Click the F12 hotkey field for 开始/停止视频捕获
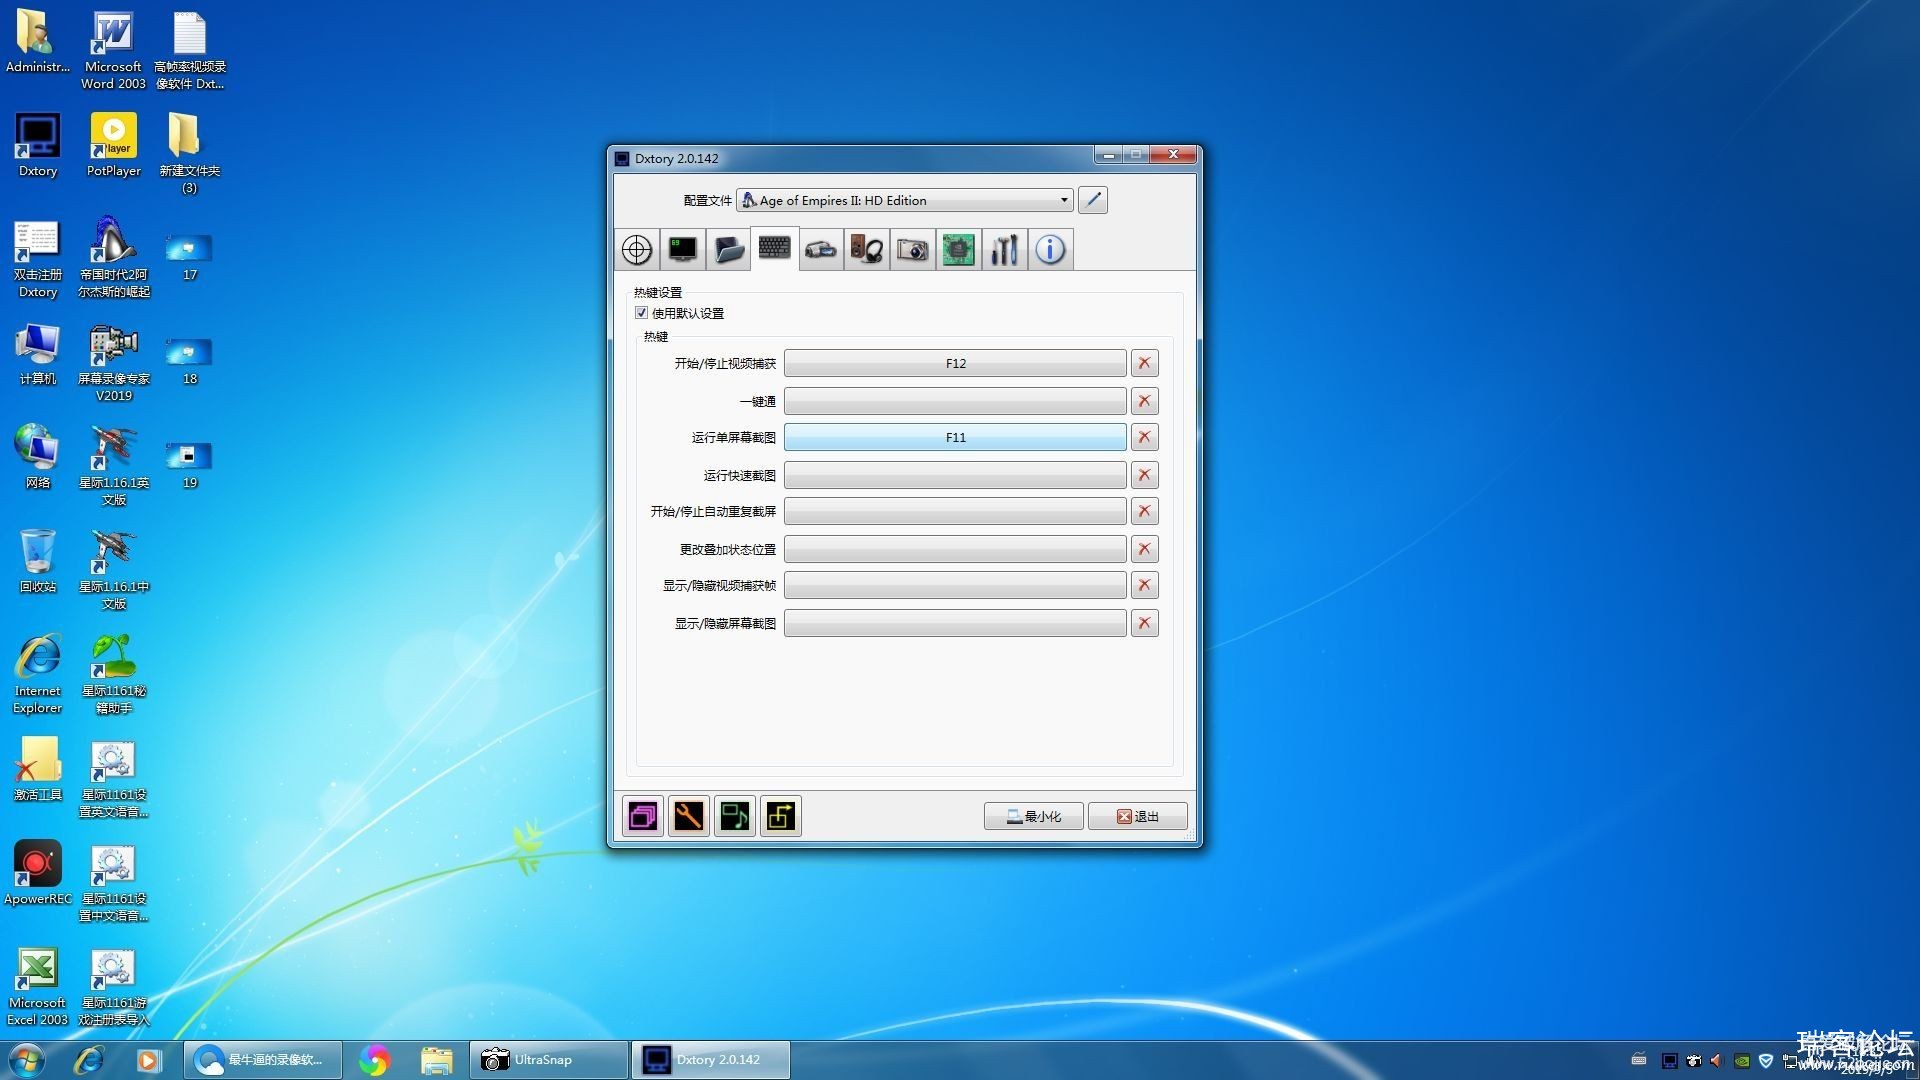Screen dimensions: 1920x1080 pos(955,363)
